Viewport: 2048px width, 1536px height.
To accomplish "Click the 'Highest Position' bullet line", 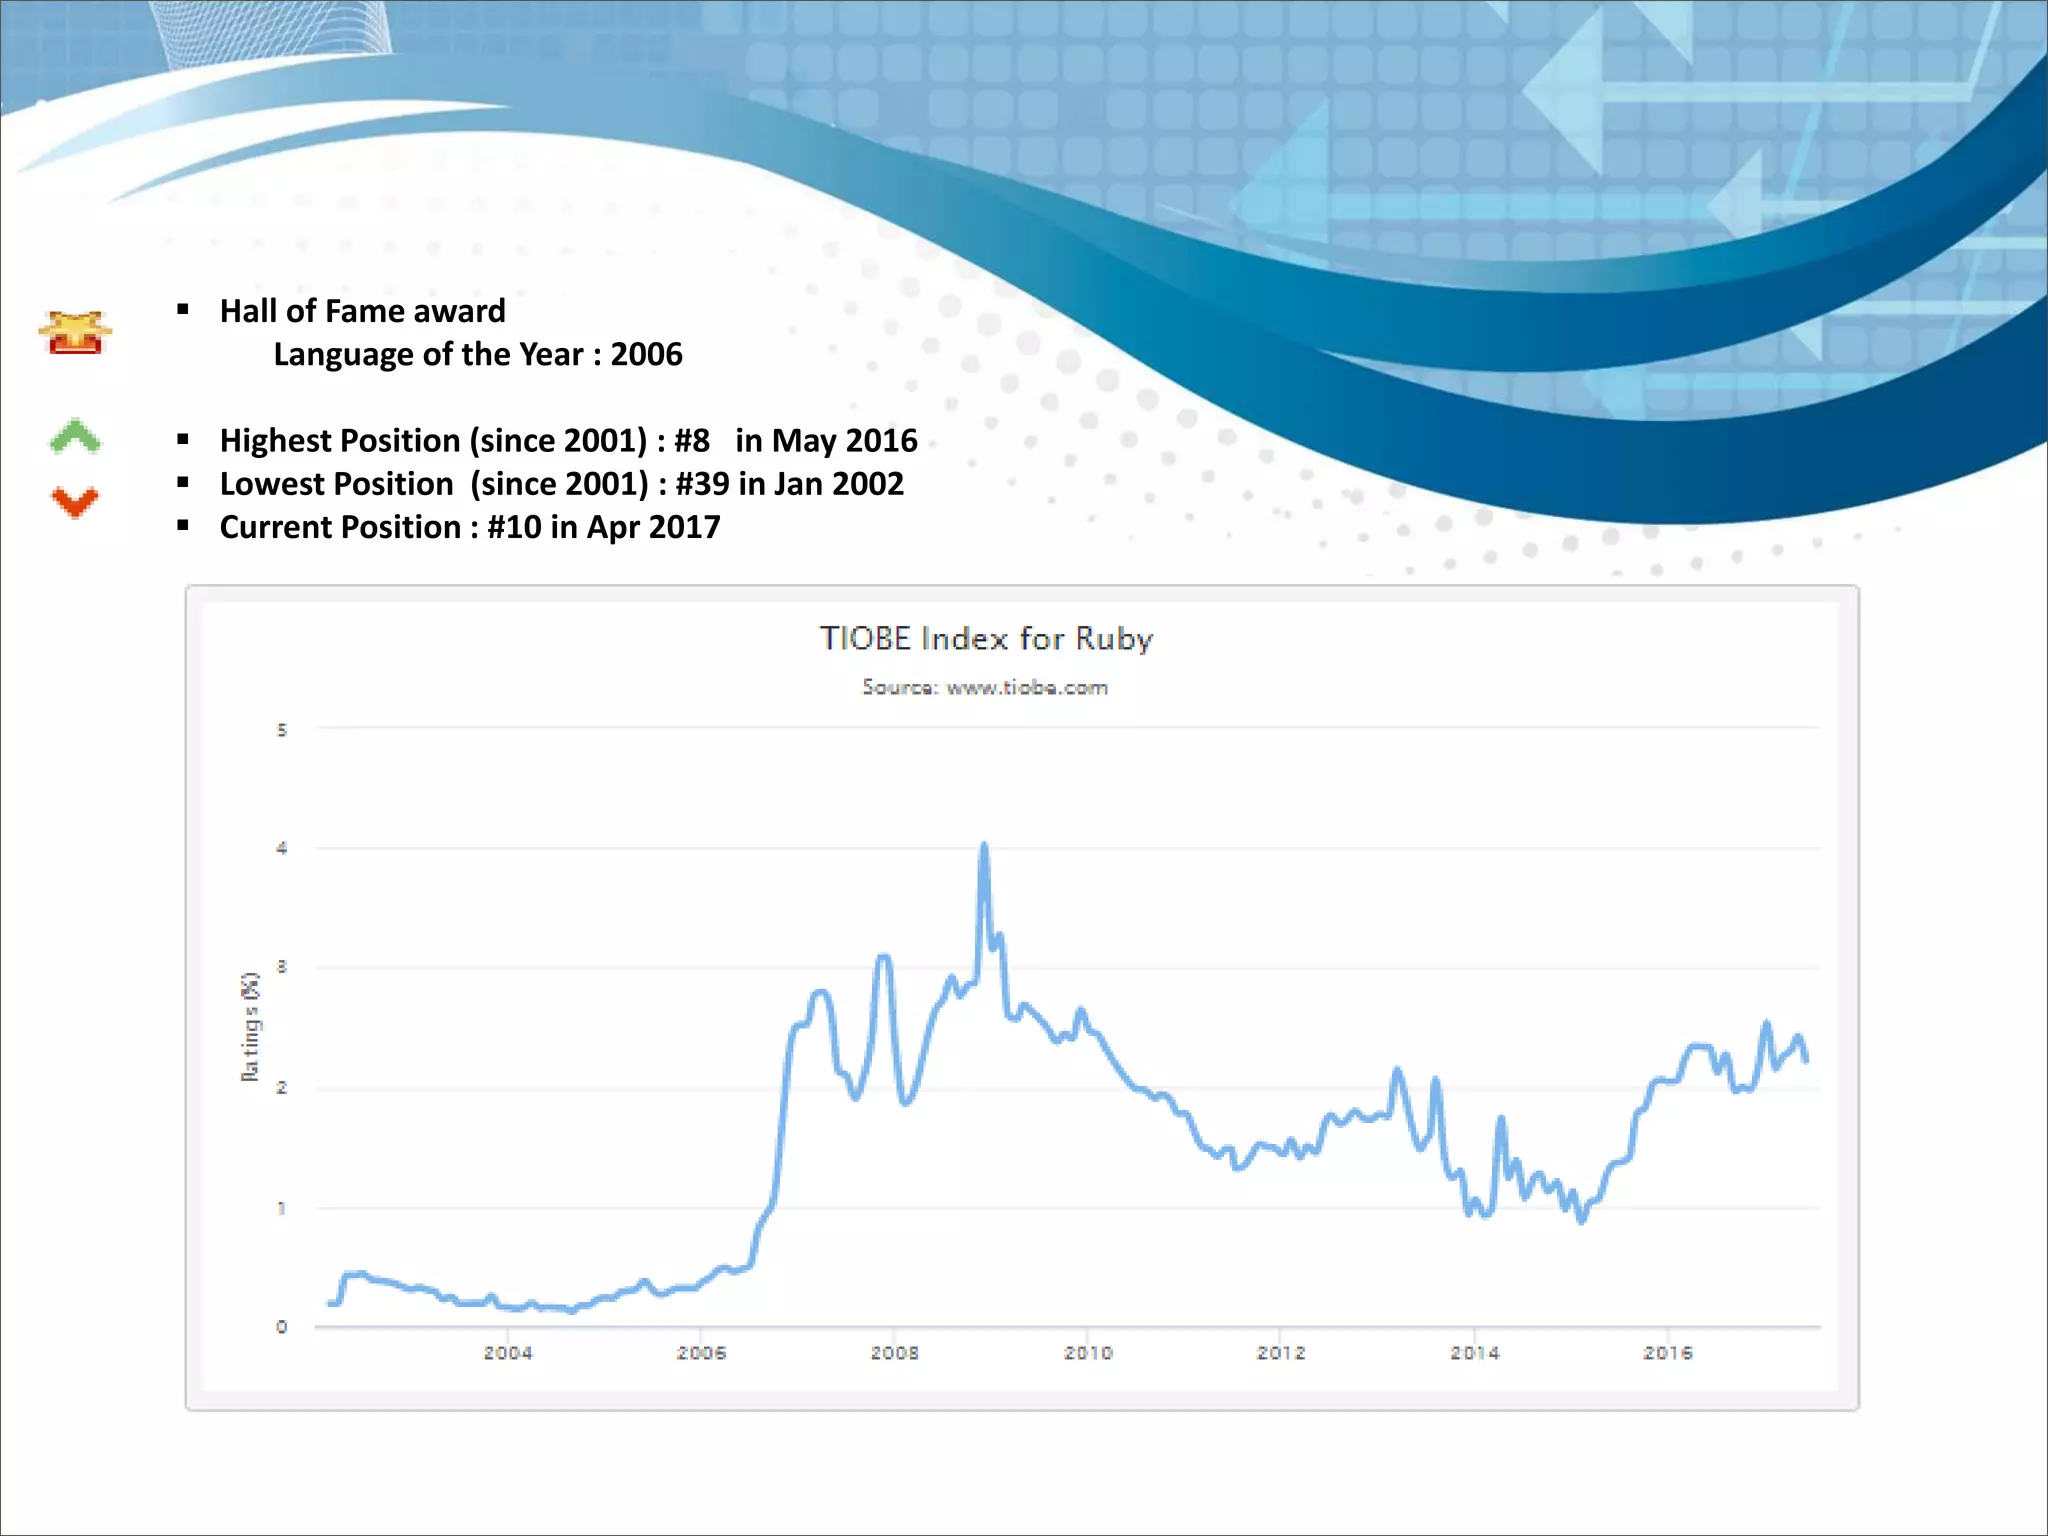I will point(568,440).
